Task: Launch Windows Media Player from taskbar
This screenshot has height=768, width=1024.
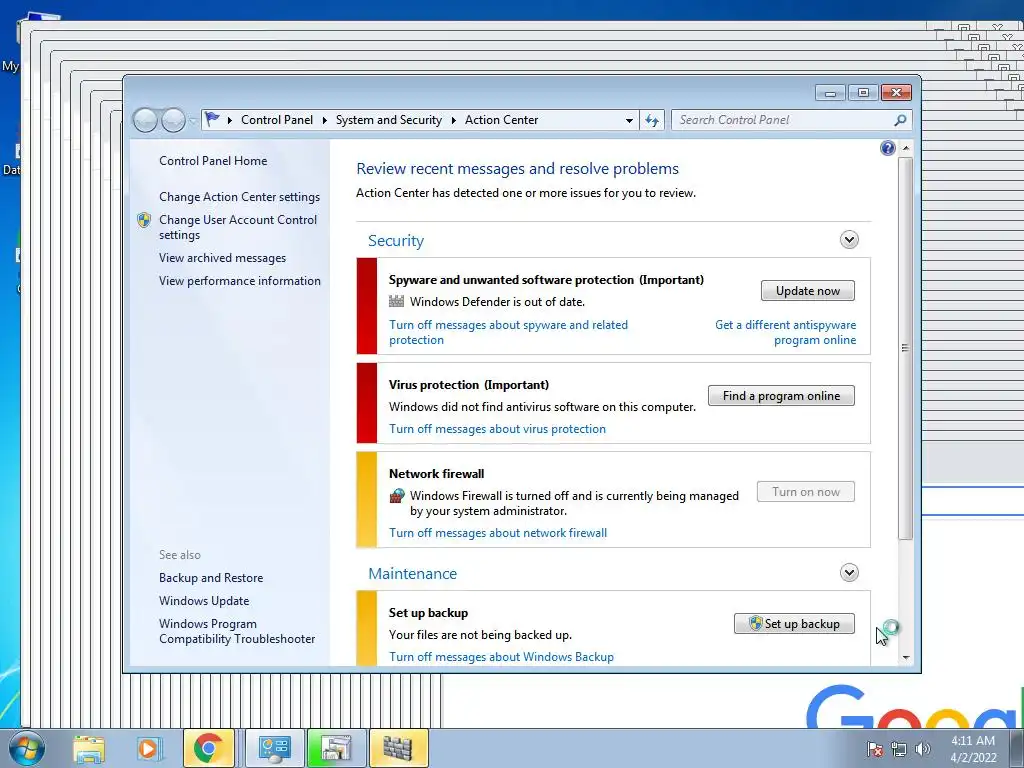Action: pyautogui.click(x=148, y=748)
